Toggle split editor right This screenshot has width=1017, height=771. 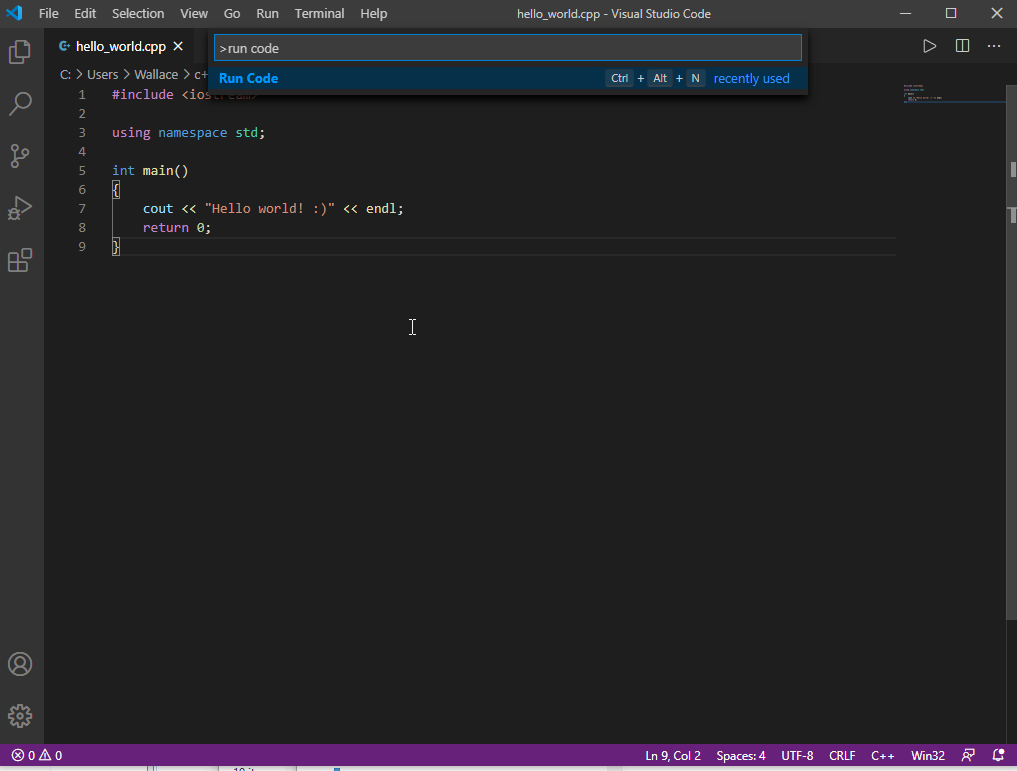pyautogui.click(x=962, y=46)
